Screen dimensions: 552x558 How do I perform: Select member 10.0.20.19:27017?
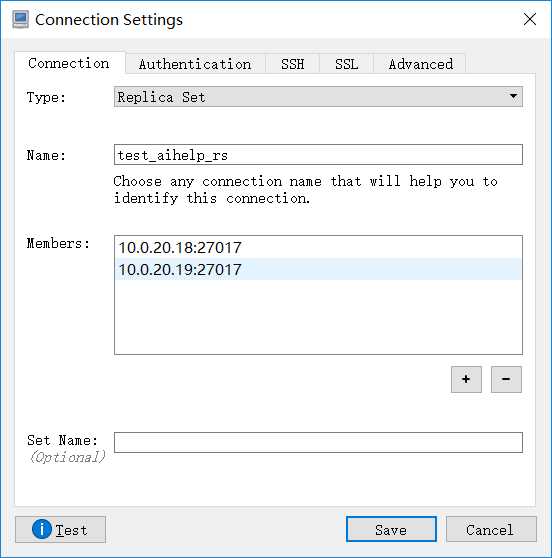[318, 269]
